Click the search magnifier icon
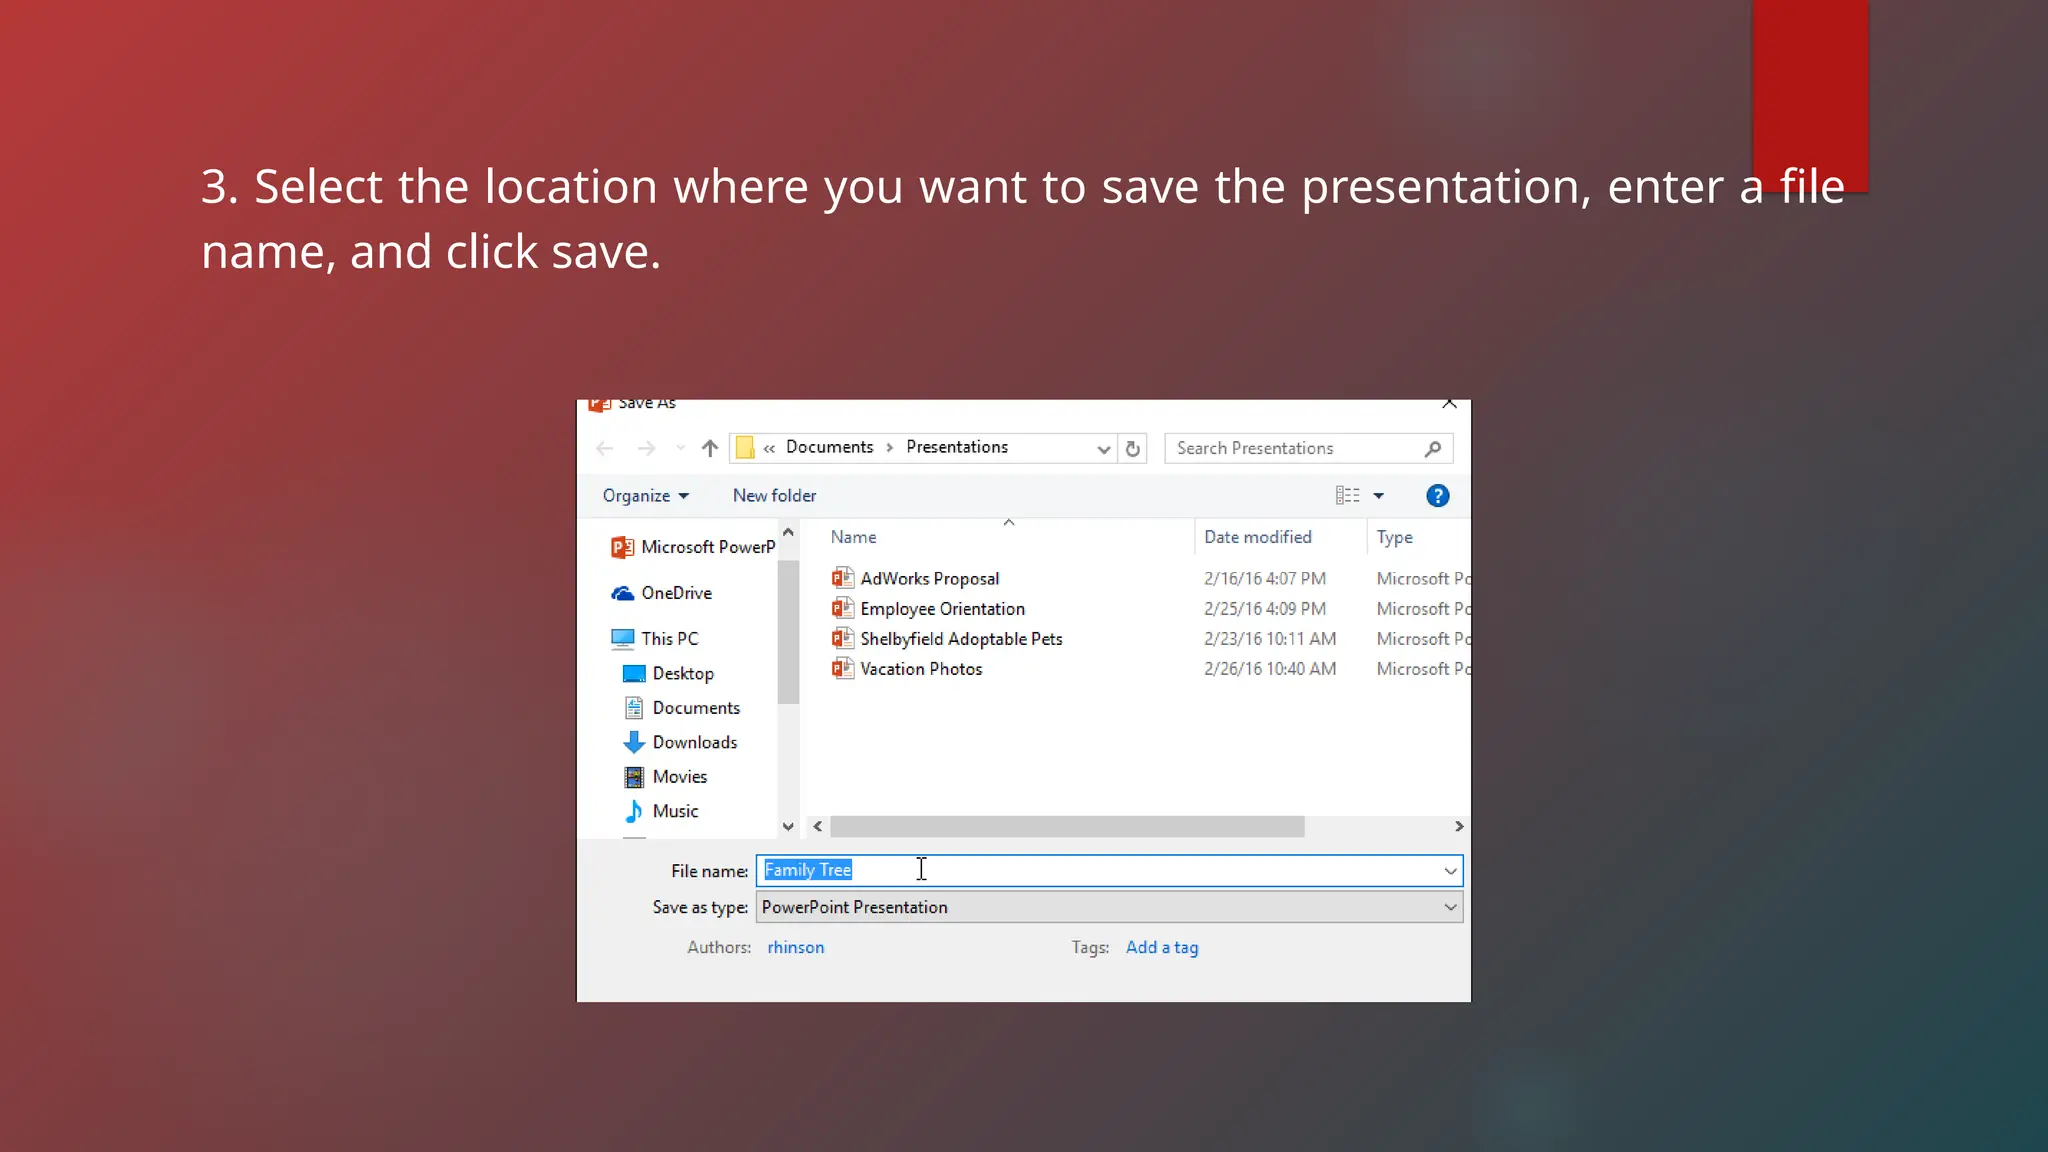The width and height of the screenshot is (2048, 1152). coord(1433,449)
